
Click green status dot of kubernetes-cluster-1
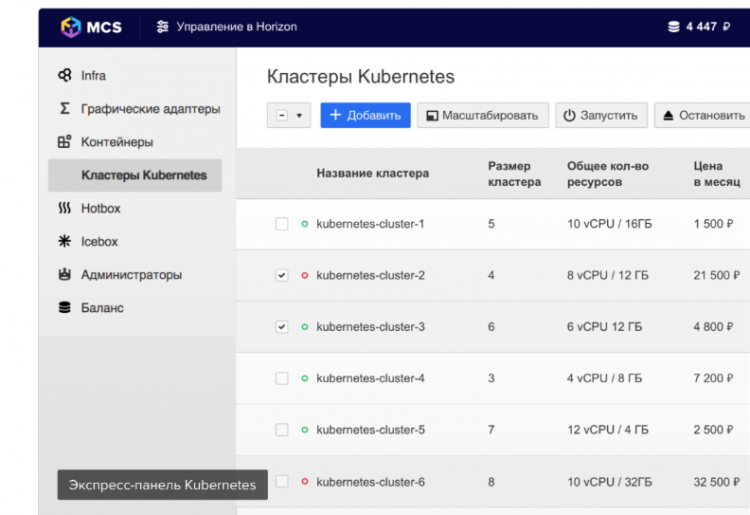305,224
